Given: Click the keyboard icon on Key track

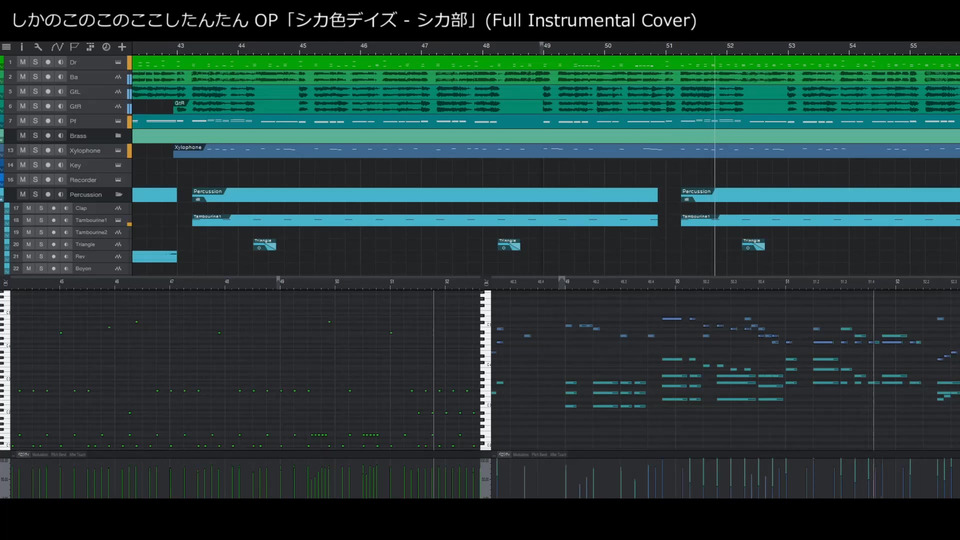Looking at the screenshot, I should click(x=118, y=165).
